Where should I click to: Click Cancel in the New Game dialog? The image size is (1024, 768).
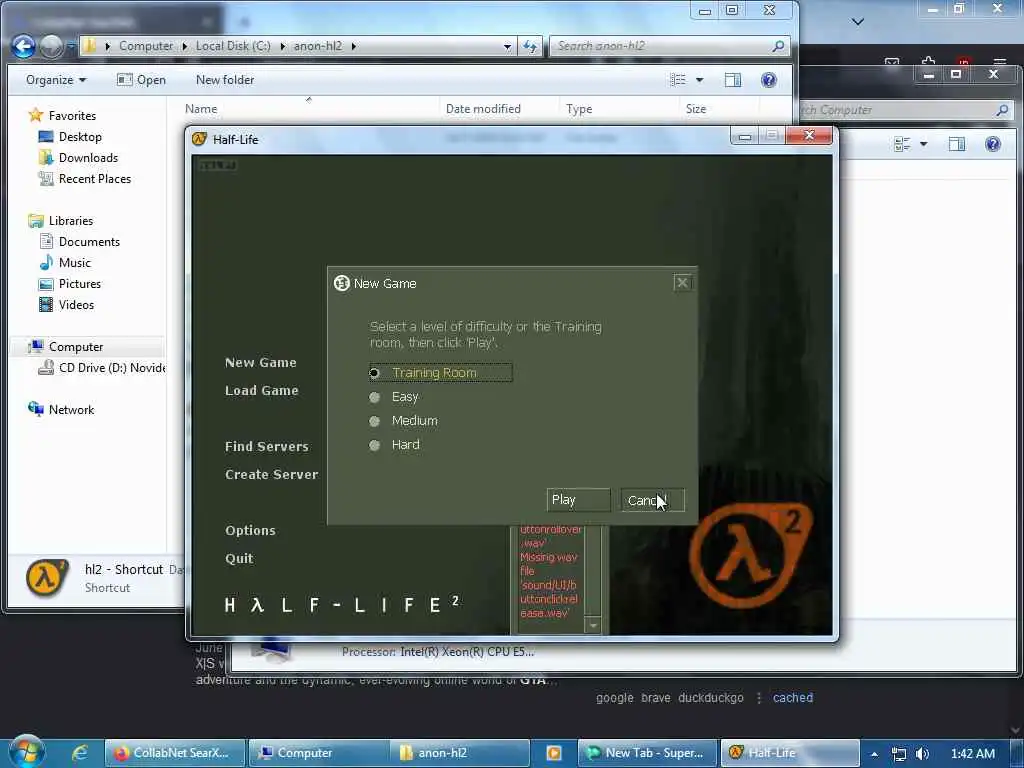pyautogui.click(x=652, y=500)
